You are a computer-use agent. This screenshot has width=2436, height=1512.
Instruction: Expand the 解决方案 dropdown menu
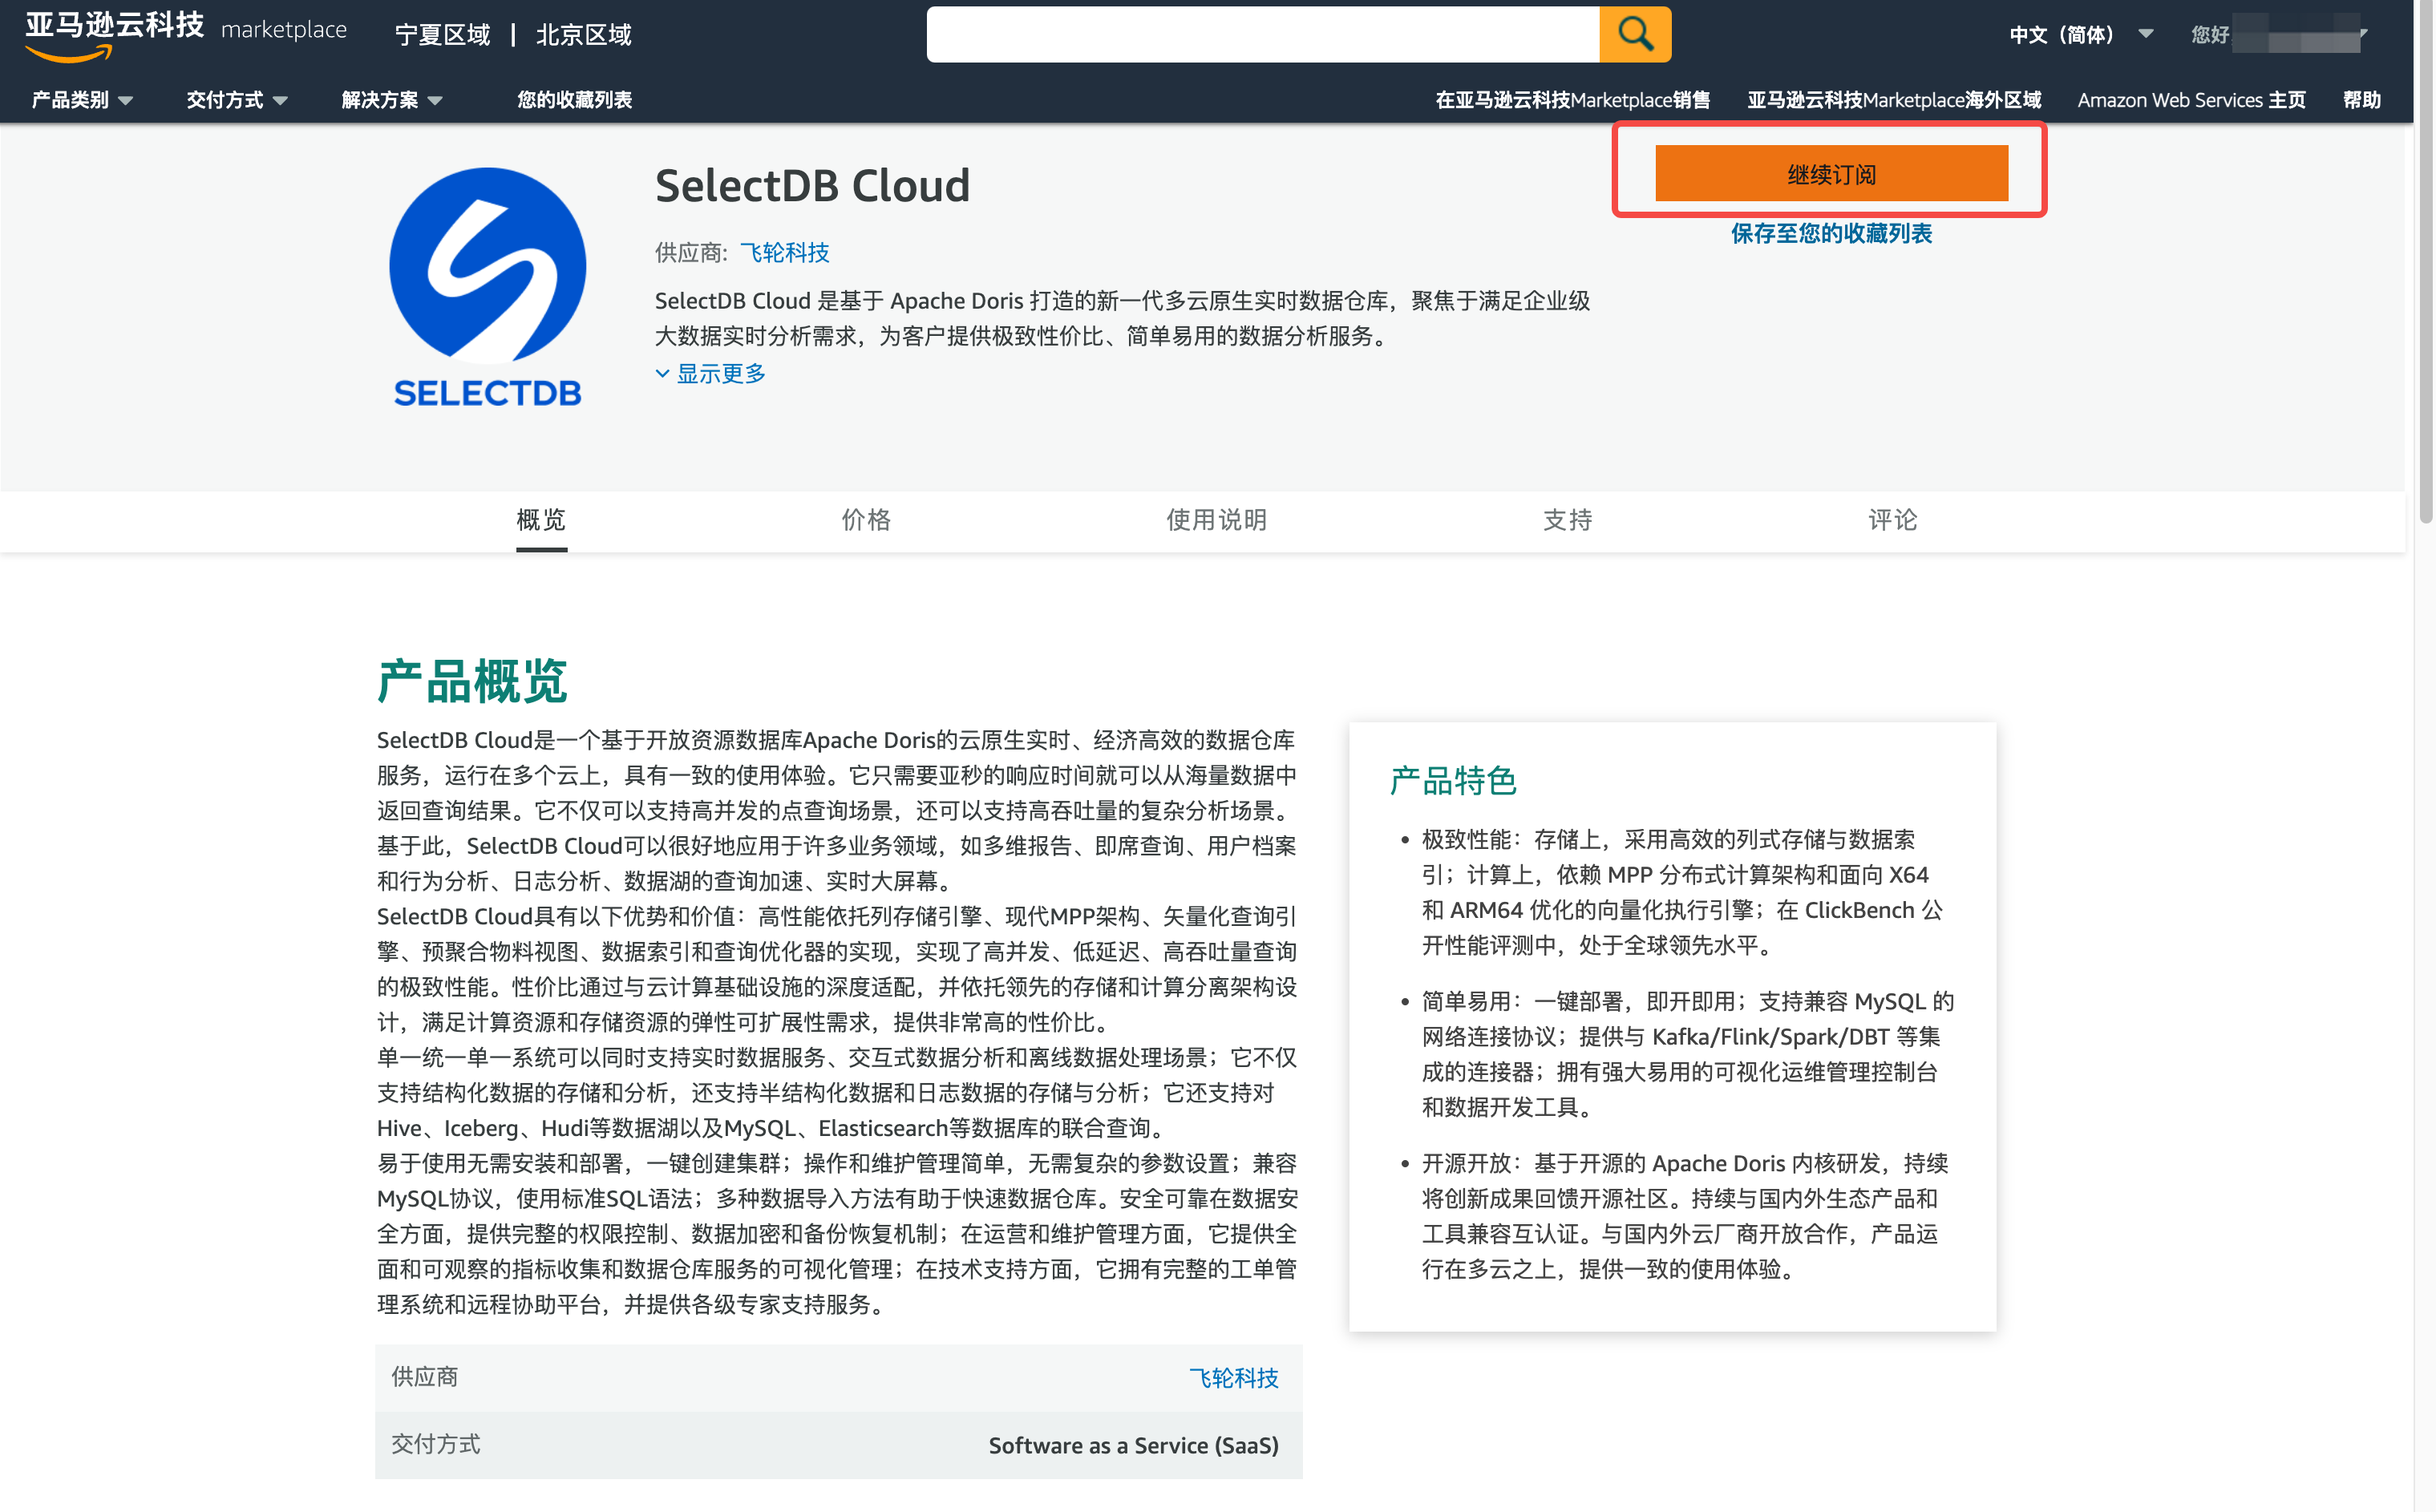click(392, 100)
